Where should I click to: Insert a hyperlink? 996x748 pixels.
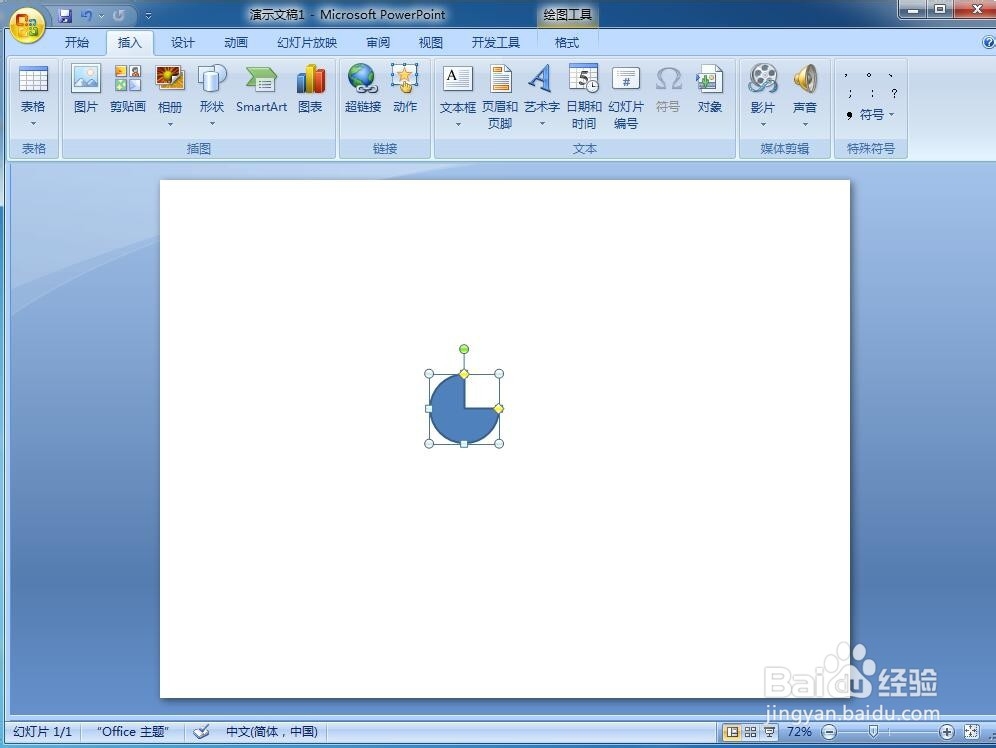click(362, 90)
